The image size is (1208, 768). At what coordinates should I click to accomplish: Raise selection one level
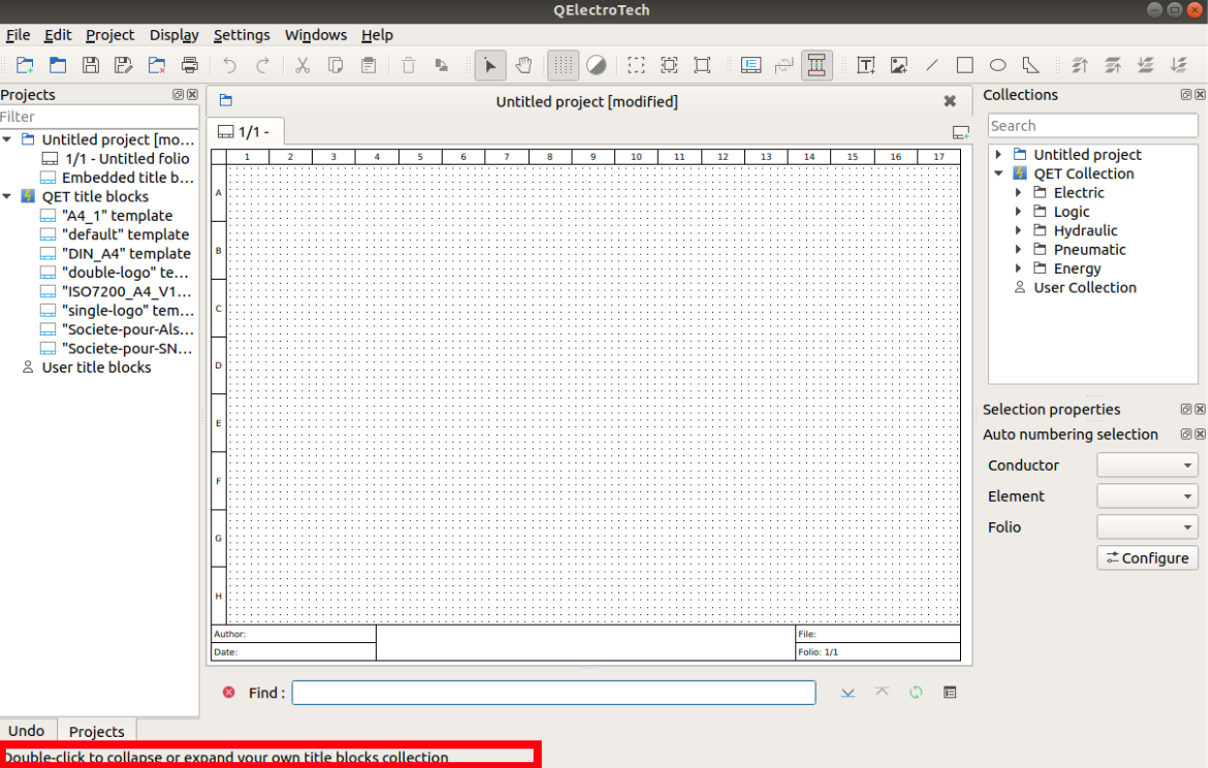point(1113,65)
